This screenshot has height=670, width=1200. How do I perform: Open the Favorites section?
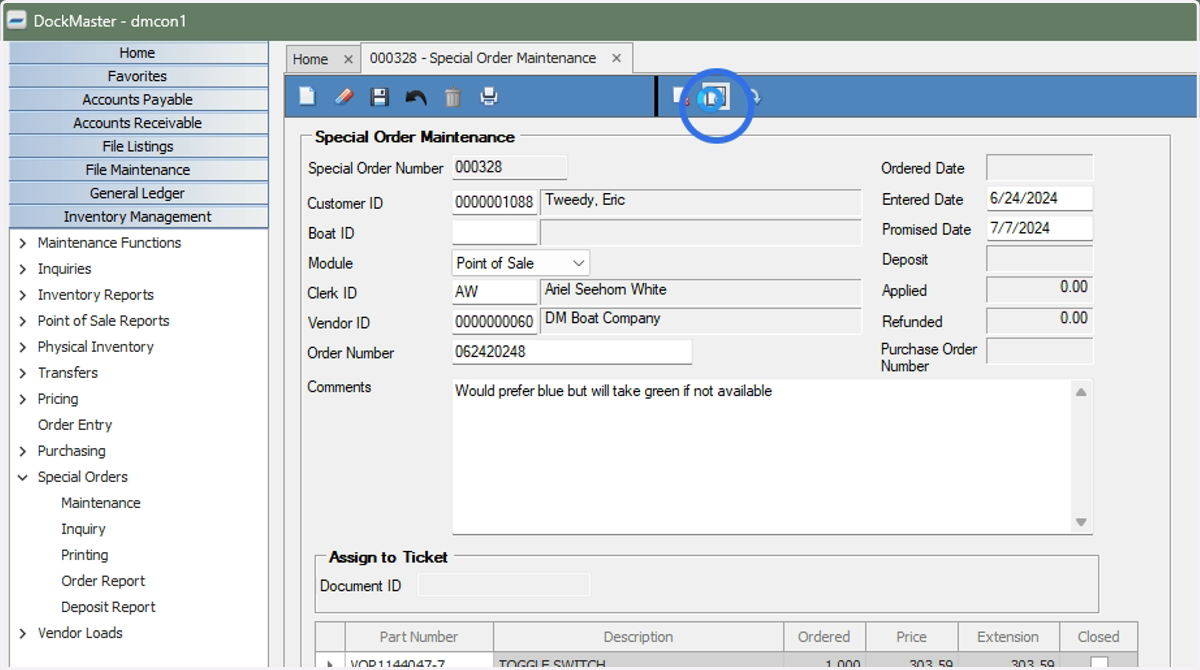point(138,76)
